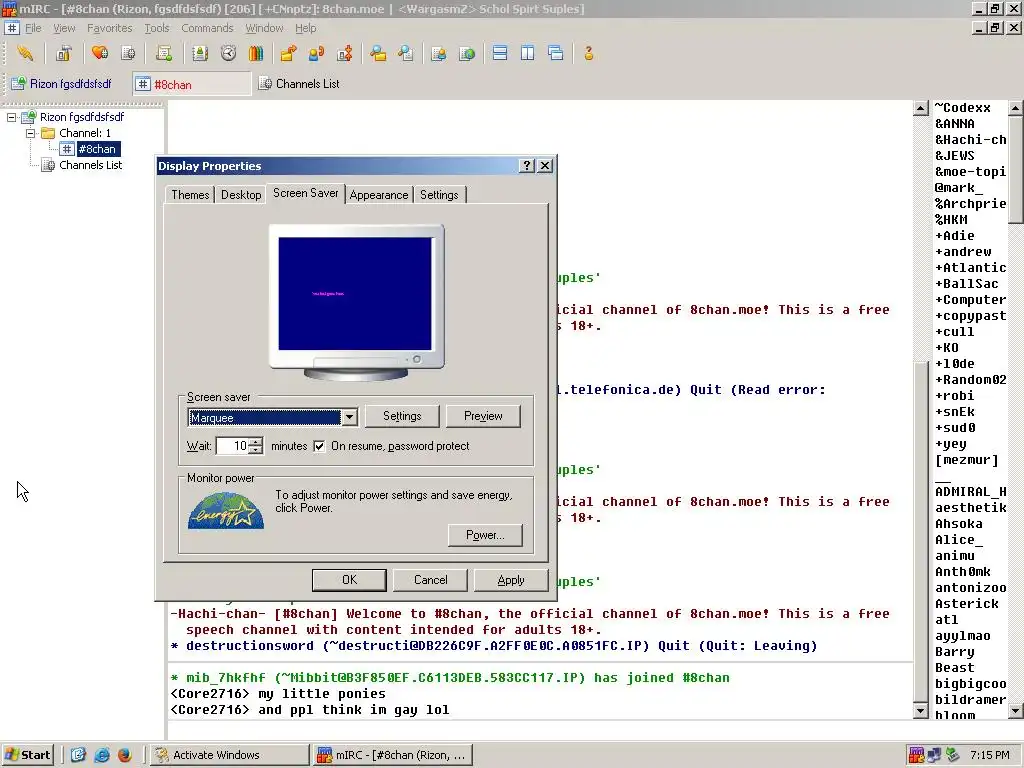The image size is (1024, 768).
Task: Open the Favorites menu
Action: point(110,28)
